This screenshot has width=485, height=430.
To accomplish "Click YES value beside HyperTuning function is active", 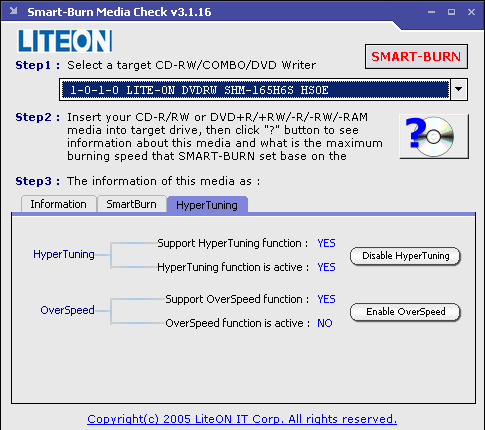I will click(x=326, y=267).
